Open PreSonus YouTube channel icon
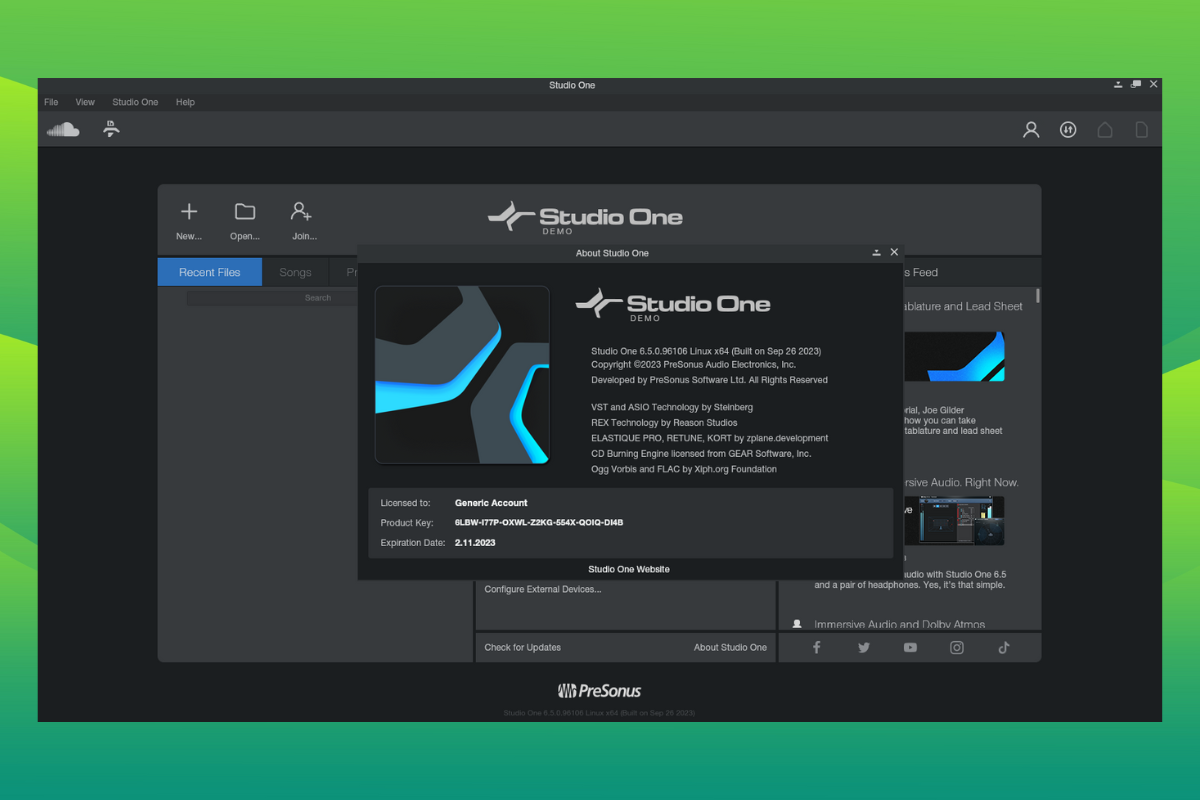The image size is (1200, 800). 910,647
